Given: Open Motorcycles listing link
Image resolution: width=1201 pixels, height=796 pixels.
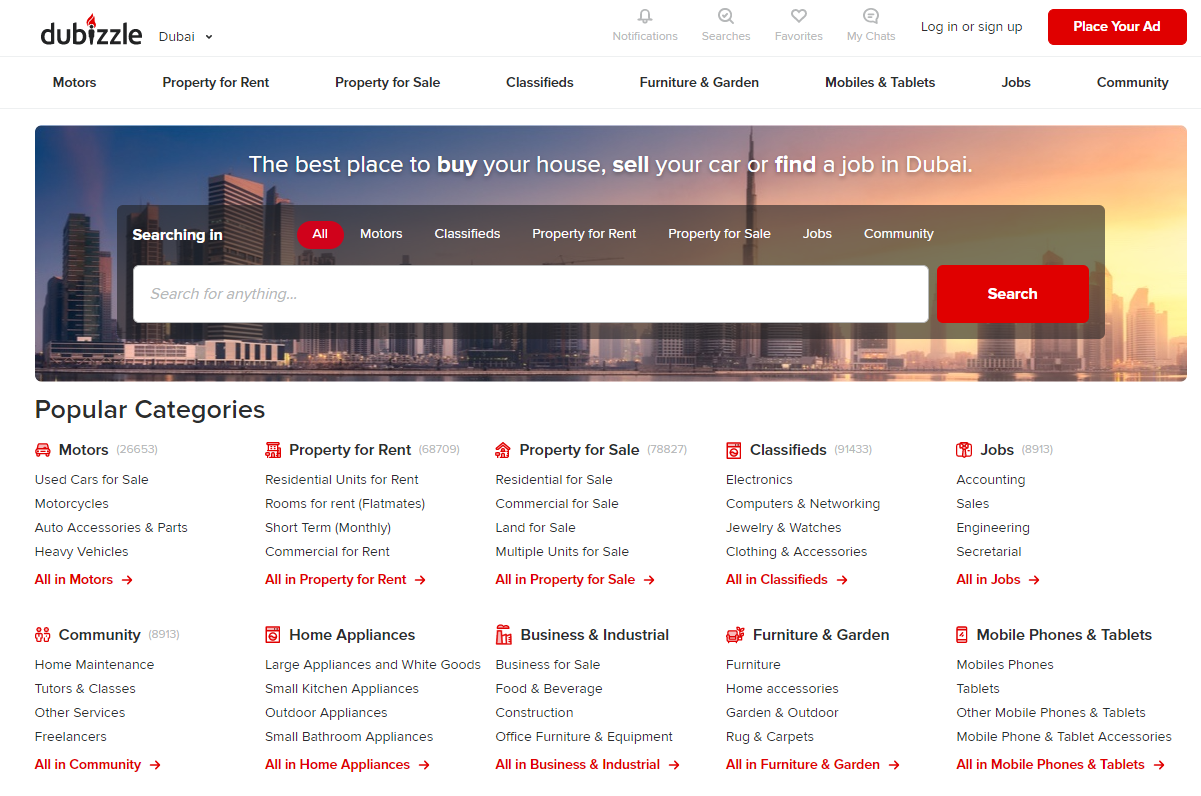Looking at the screenshot, I should pos(72,504).
